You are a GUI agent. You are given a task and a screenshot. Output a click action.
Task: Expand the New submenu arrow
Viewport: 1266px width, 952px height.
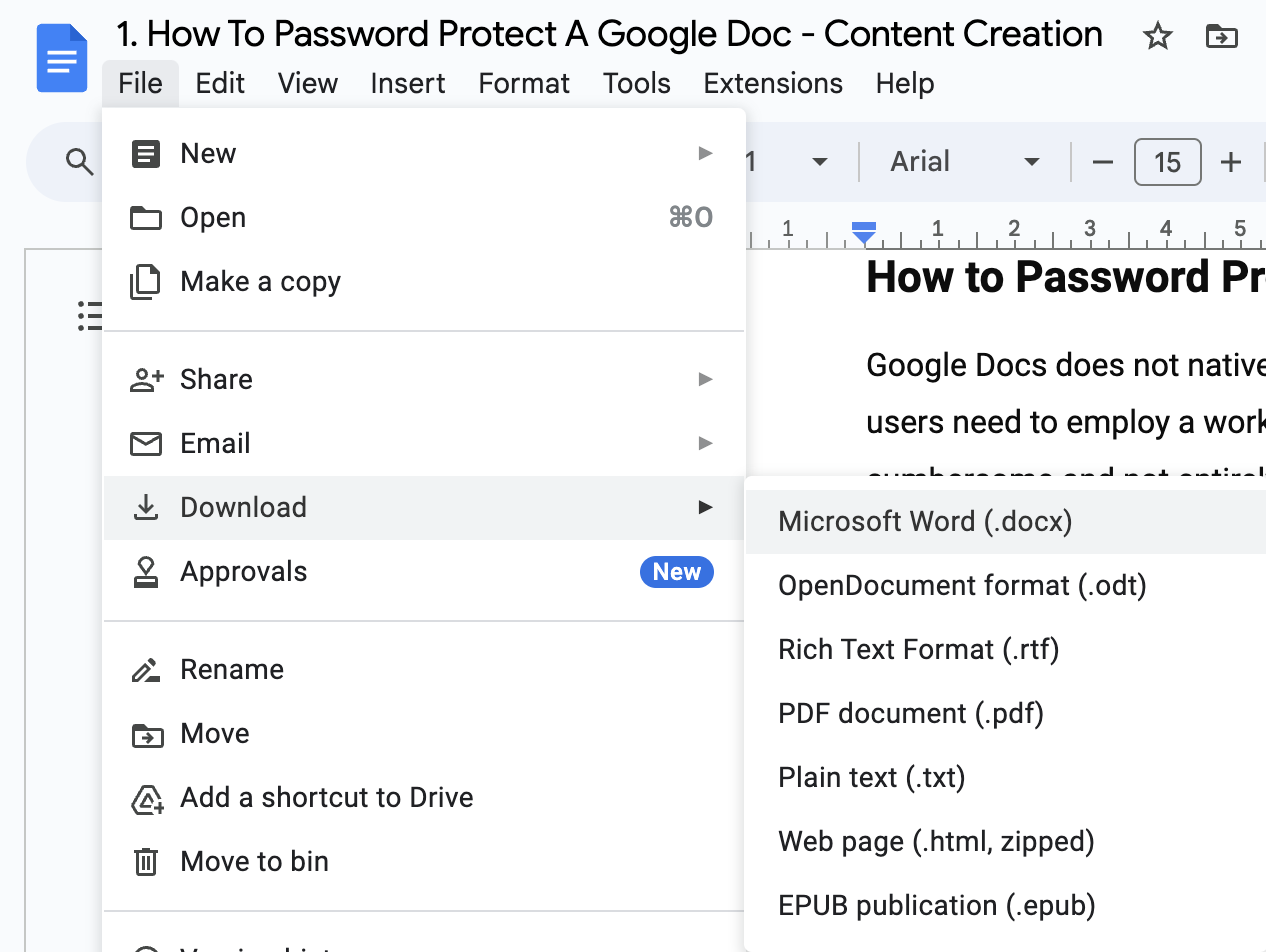pyautogui.click(x=705, y=153)
